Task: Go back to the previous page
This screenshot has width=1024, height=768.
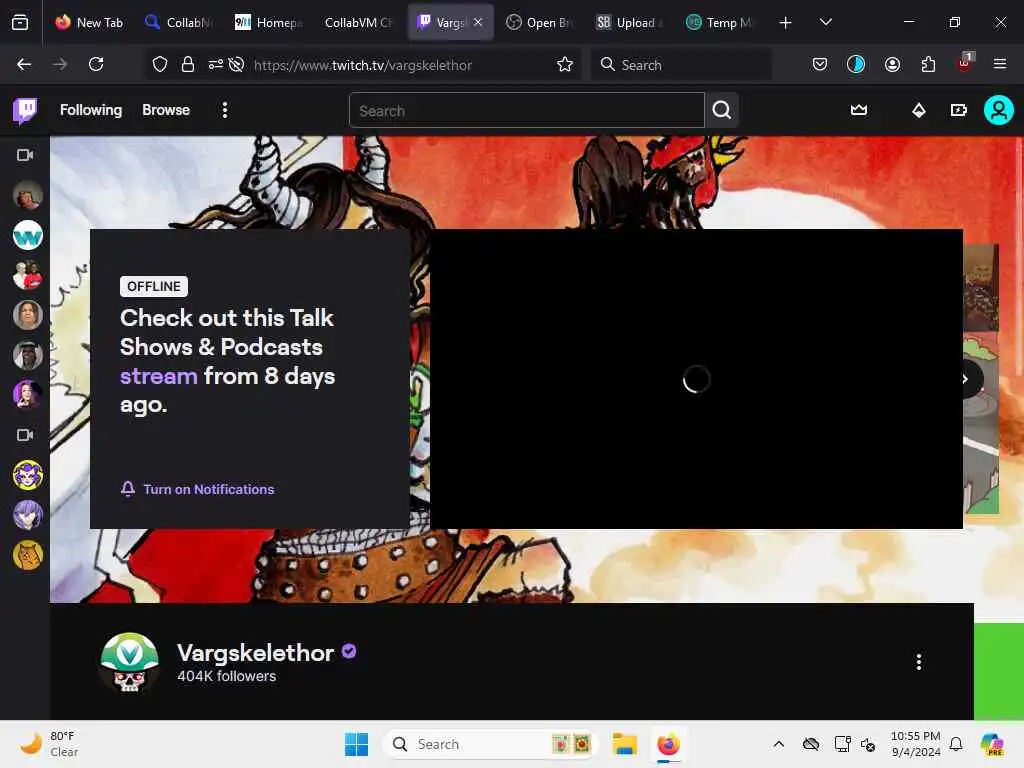Action: click(x=24, y=65)
